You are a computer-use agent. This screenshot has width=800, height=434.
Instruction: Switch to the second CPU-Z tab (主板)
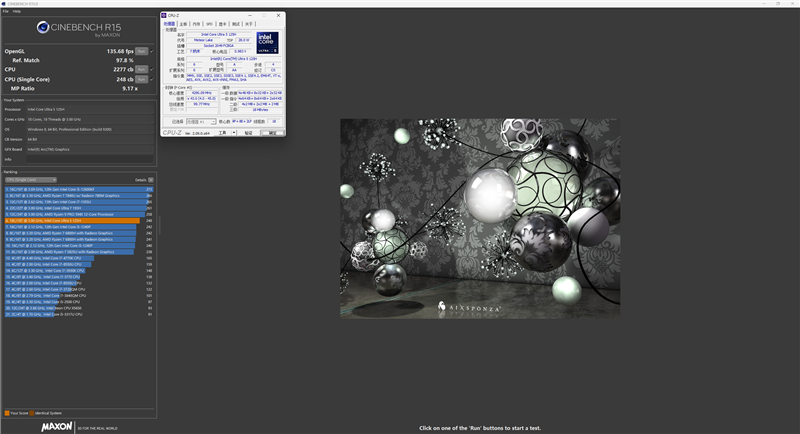(x=183, y=24)
